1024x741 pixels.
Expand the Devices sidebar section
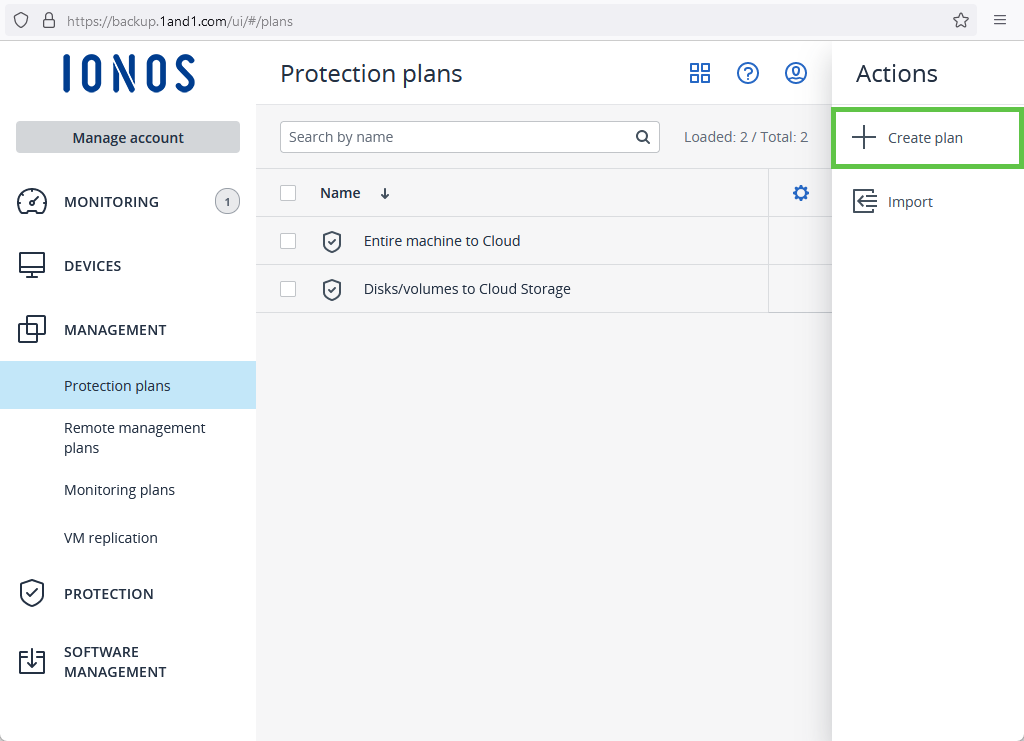[92, 266]
